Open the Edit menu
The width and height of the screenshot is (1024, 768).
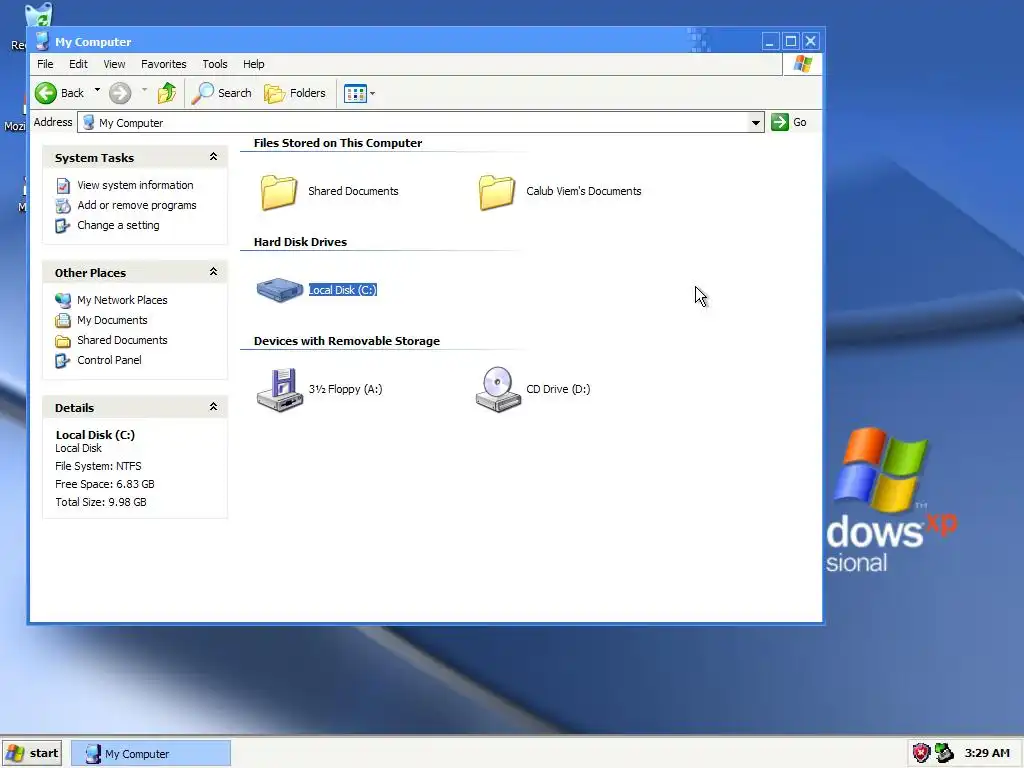[x=78, y=64]
